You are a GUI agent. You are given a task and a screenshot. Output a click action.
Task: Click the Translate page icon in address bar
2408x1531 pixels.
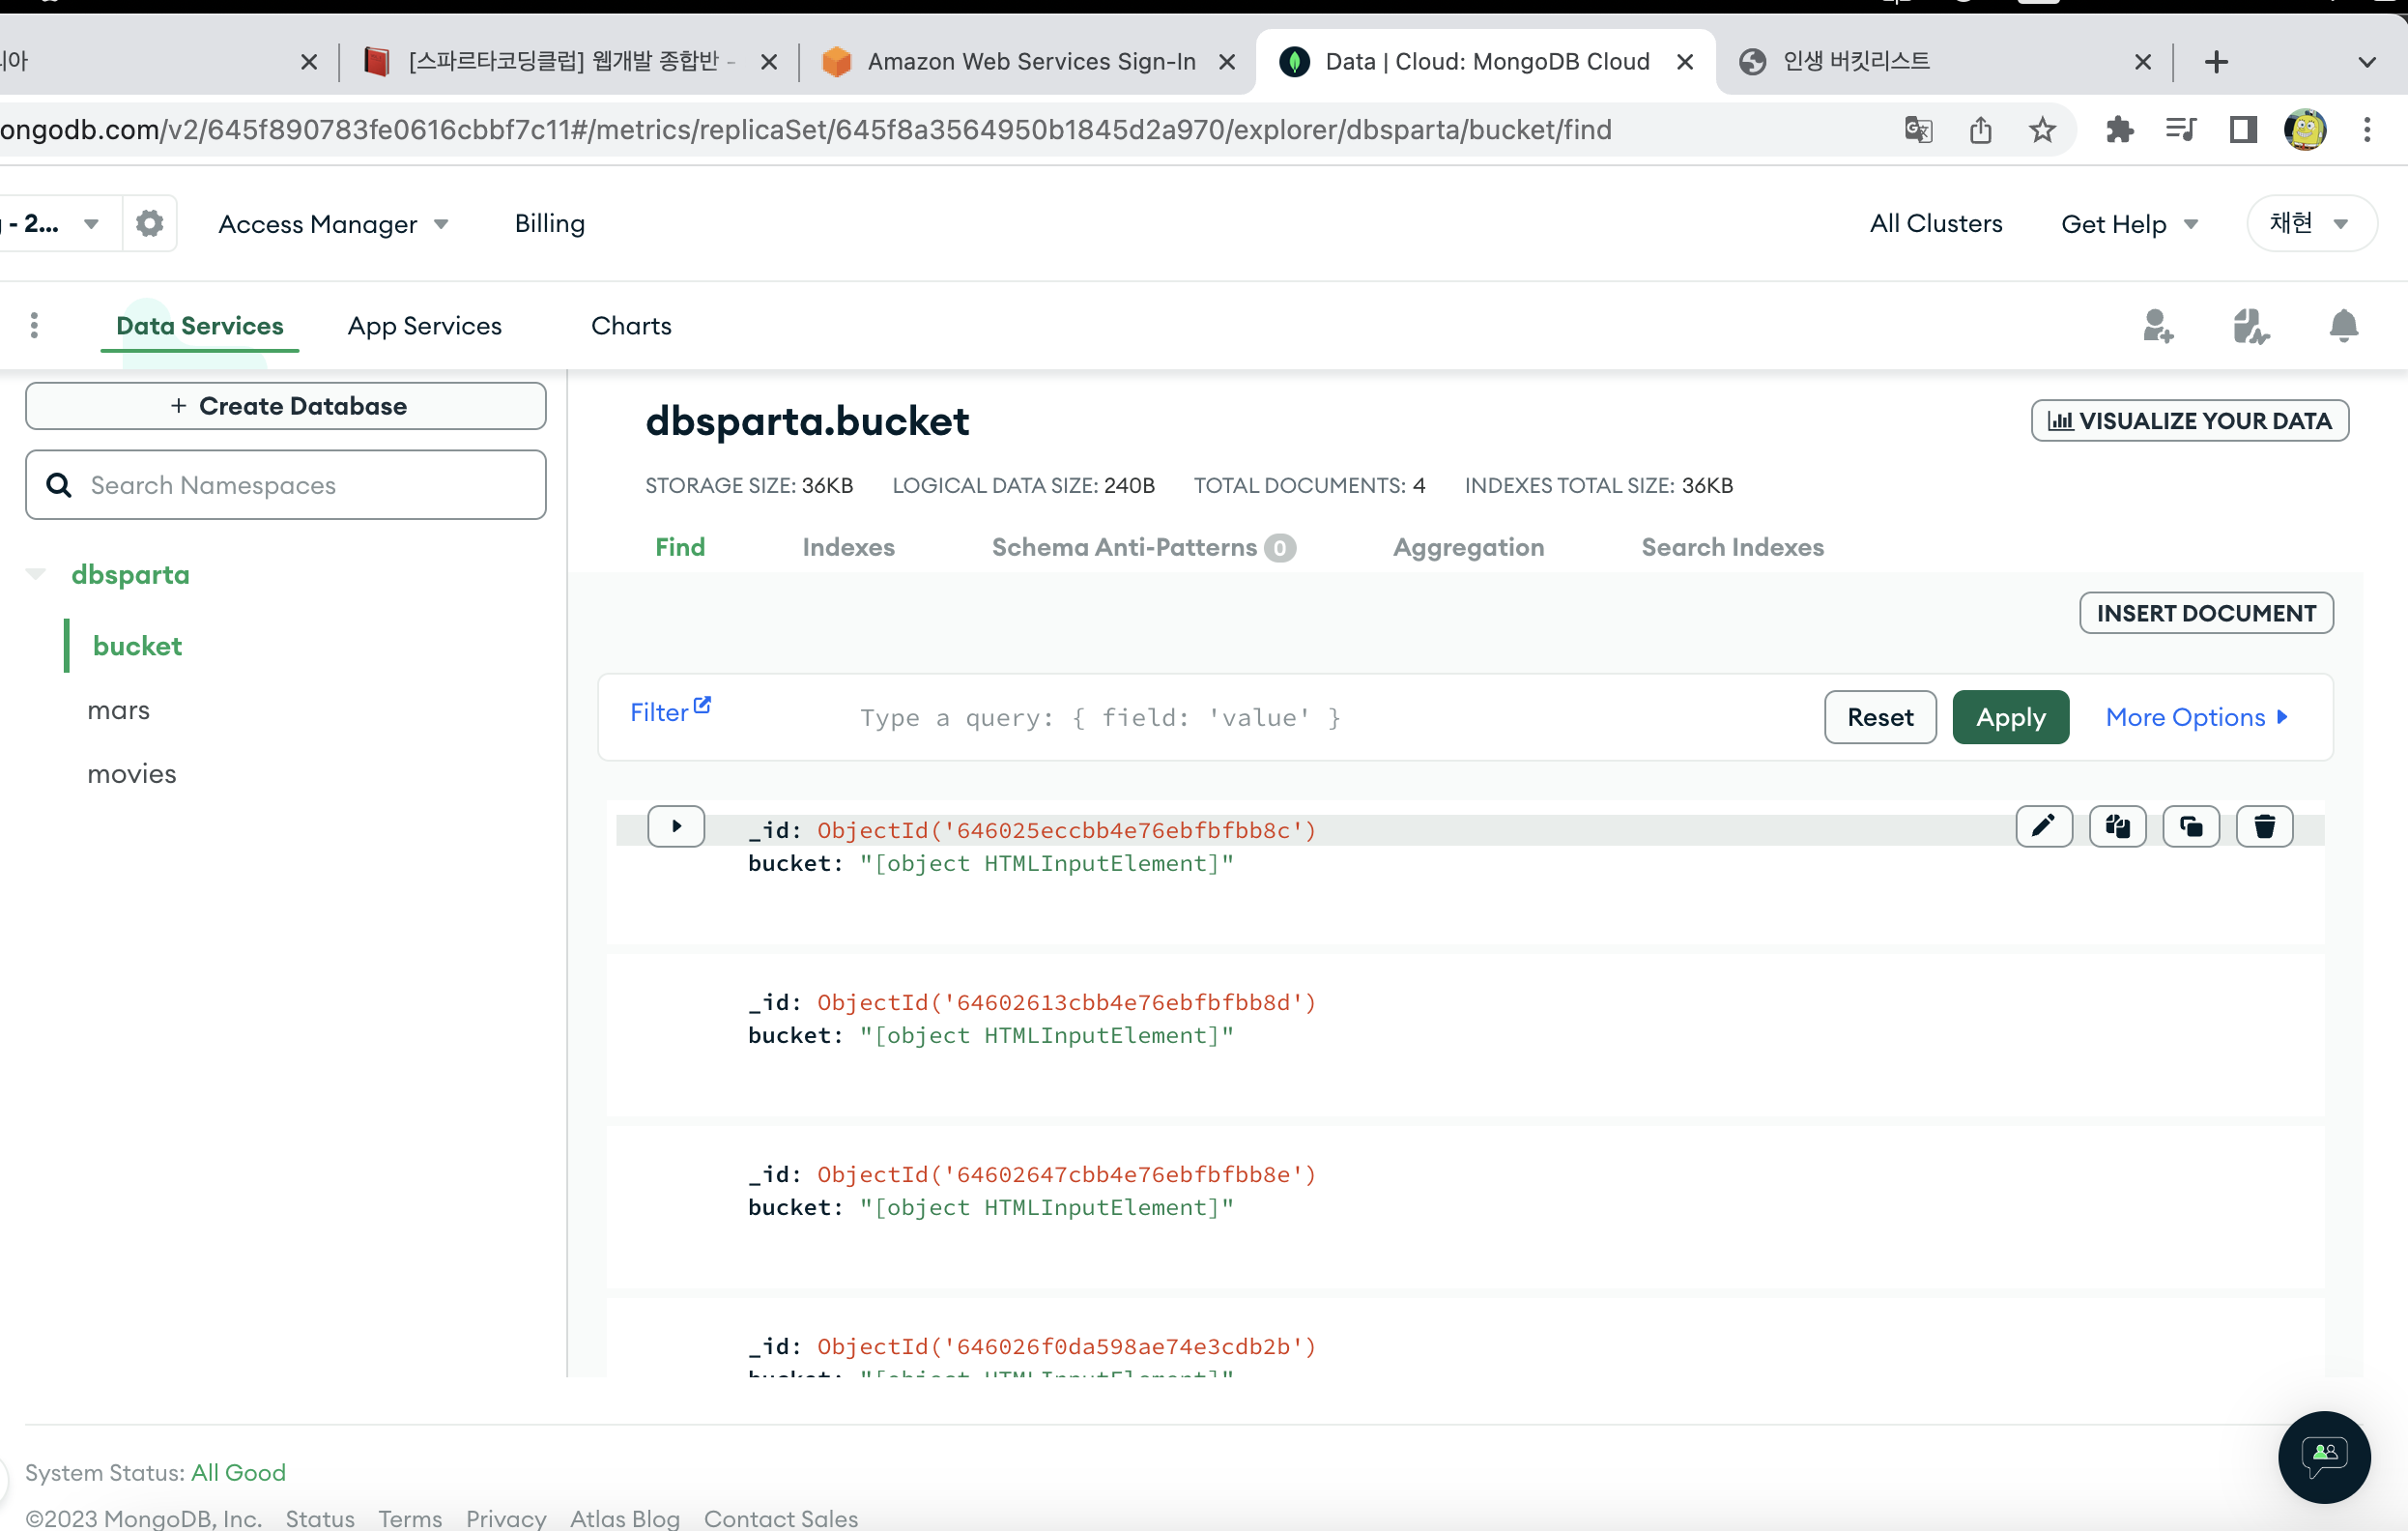(x=1918, y=130)
